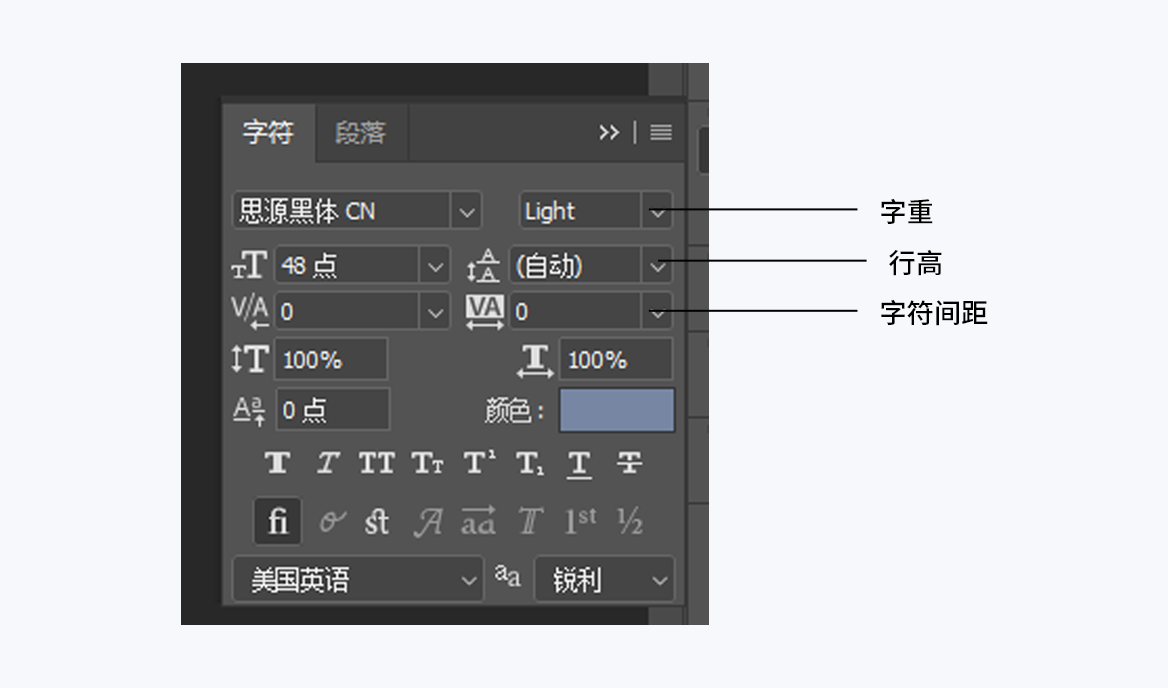Open the font size dropdown arrow

(435, 266)
